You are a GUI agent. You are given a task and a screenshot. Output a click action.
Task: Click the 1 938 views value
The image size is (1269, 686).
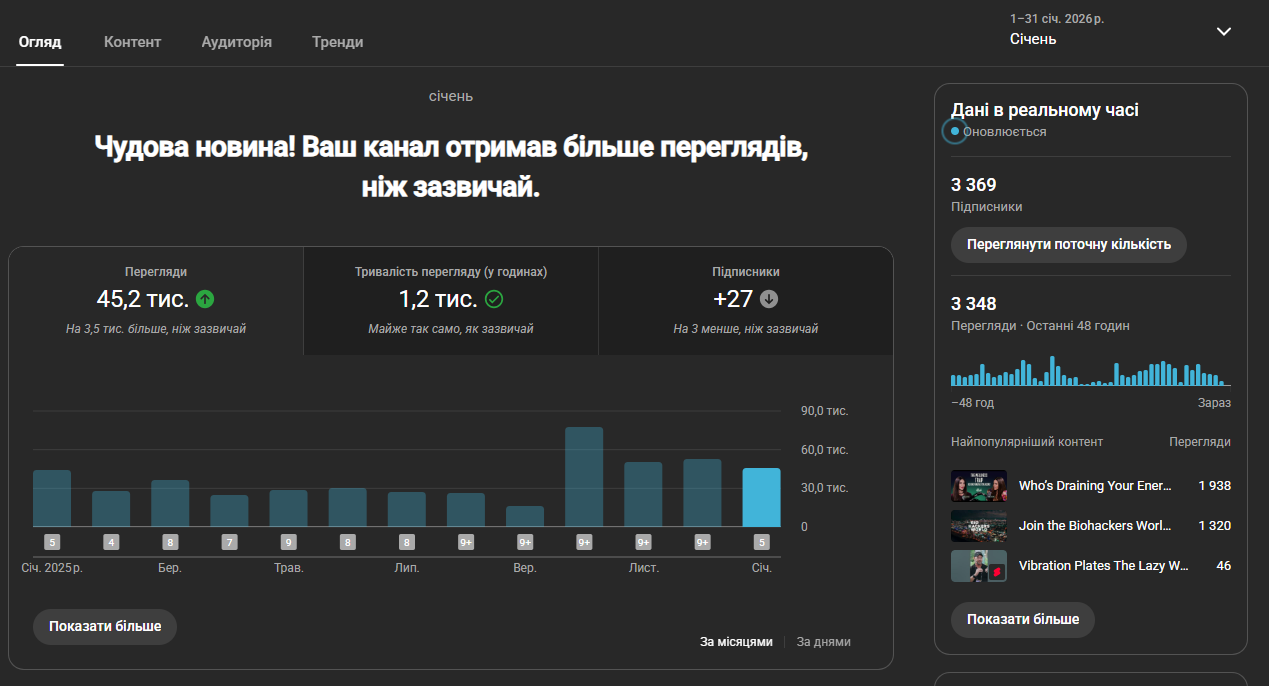coord(1214,486)
